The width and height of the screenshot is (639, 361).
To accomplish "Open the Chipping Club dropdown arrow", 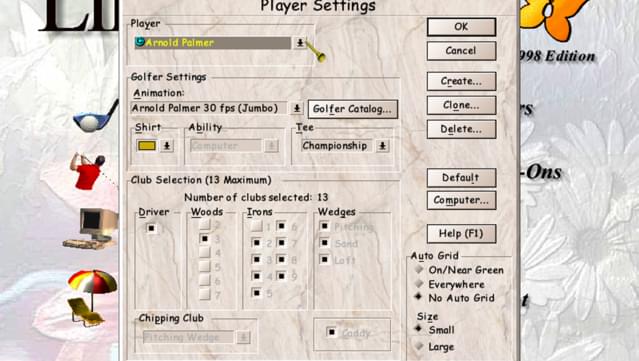I will point(243,337).
